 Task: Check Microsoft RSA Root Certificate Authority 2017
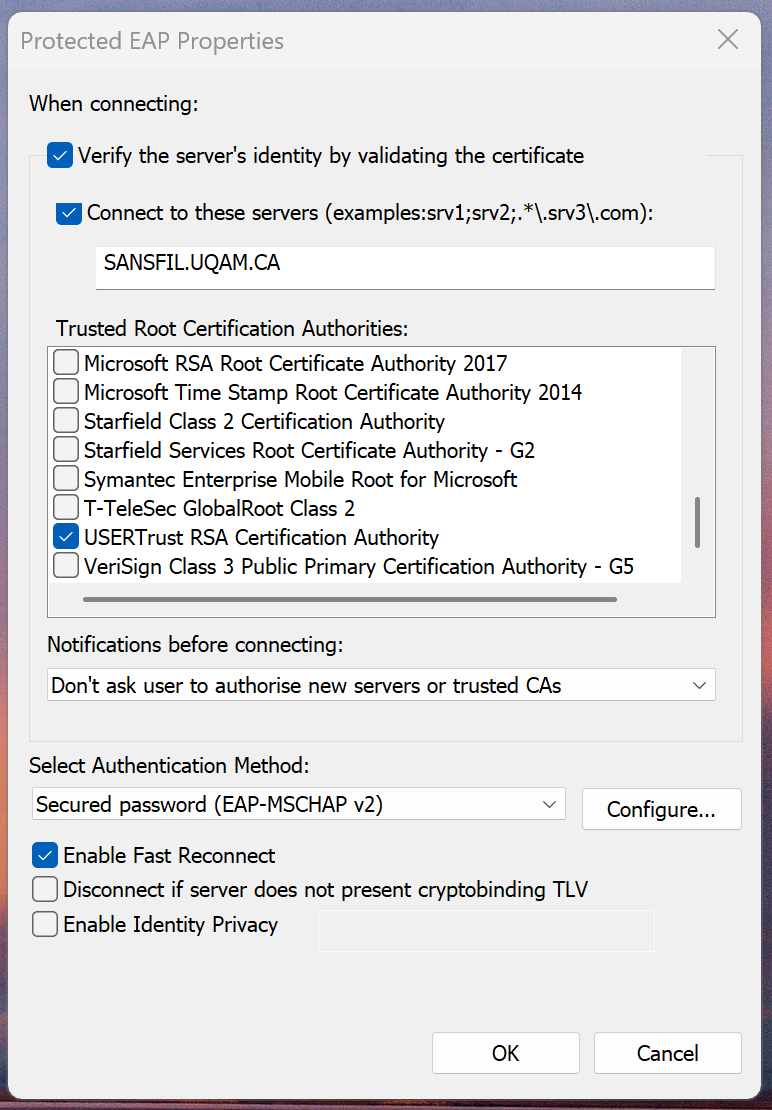[x=66, y=362]
